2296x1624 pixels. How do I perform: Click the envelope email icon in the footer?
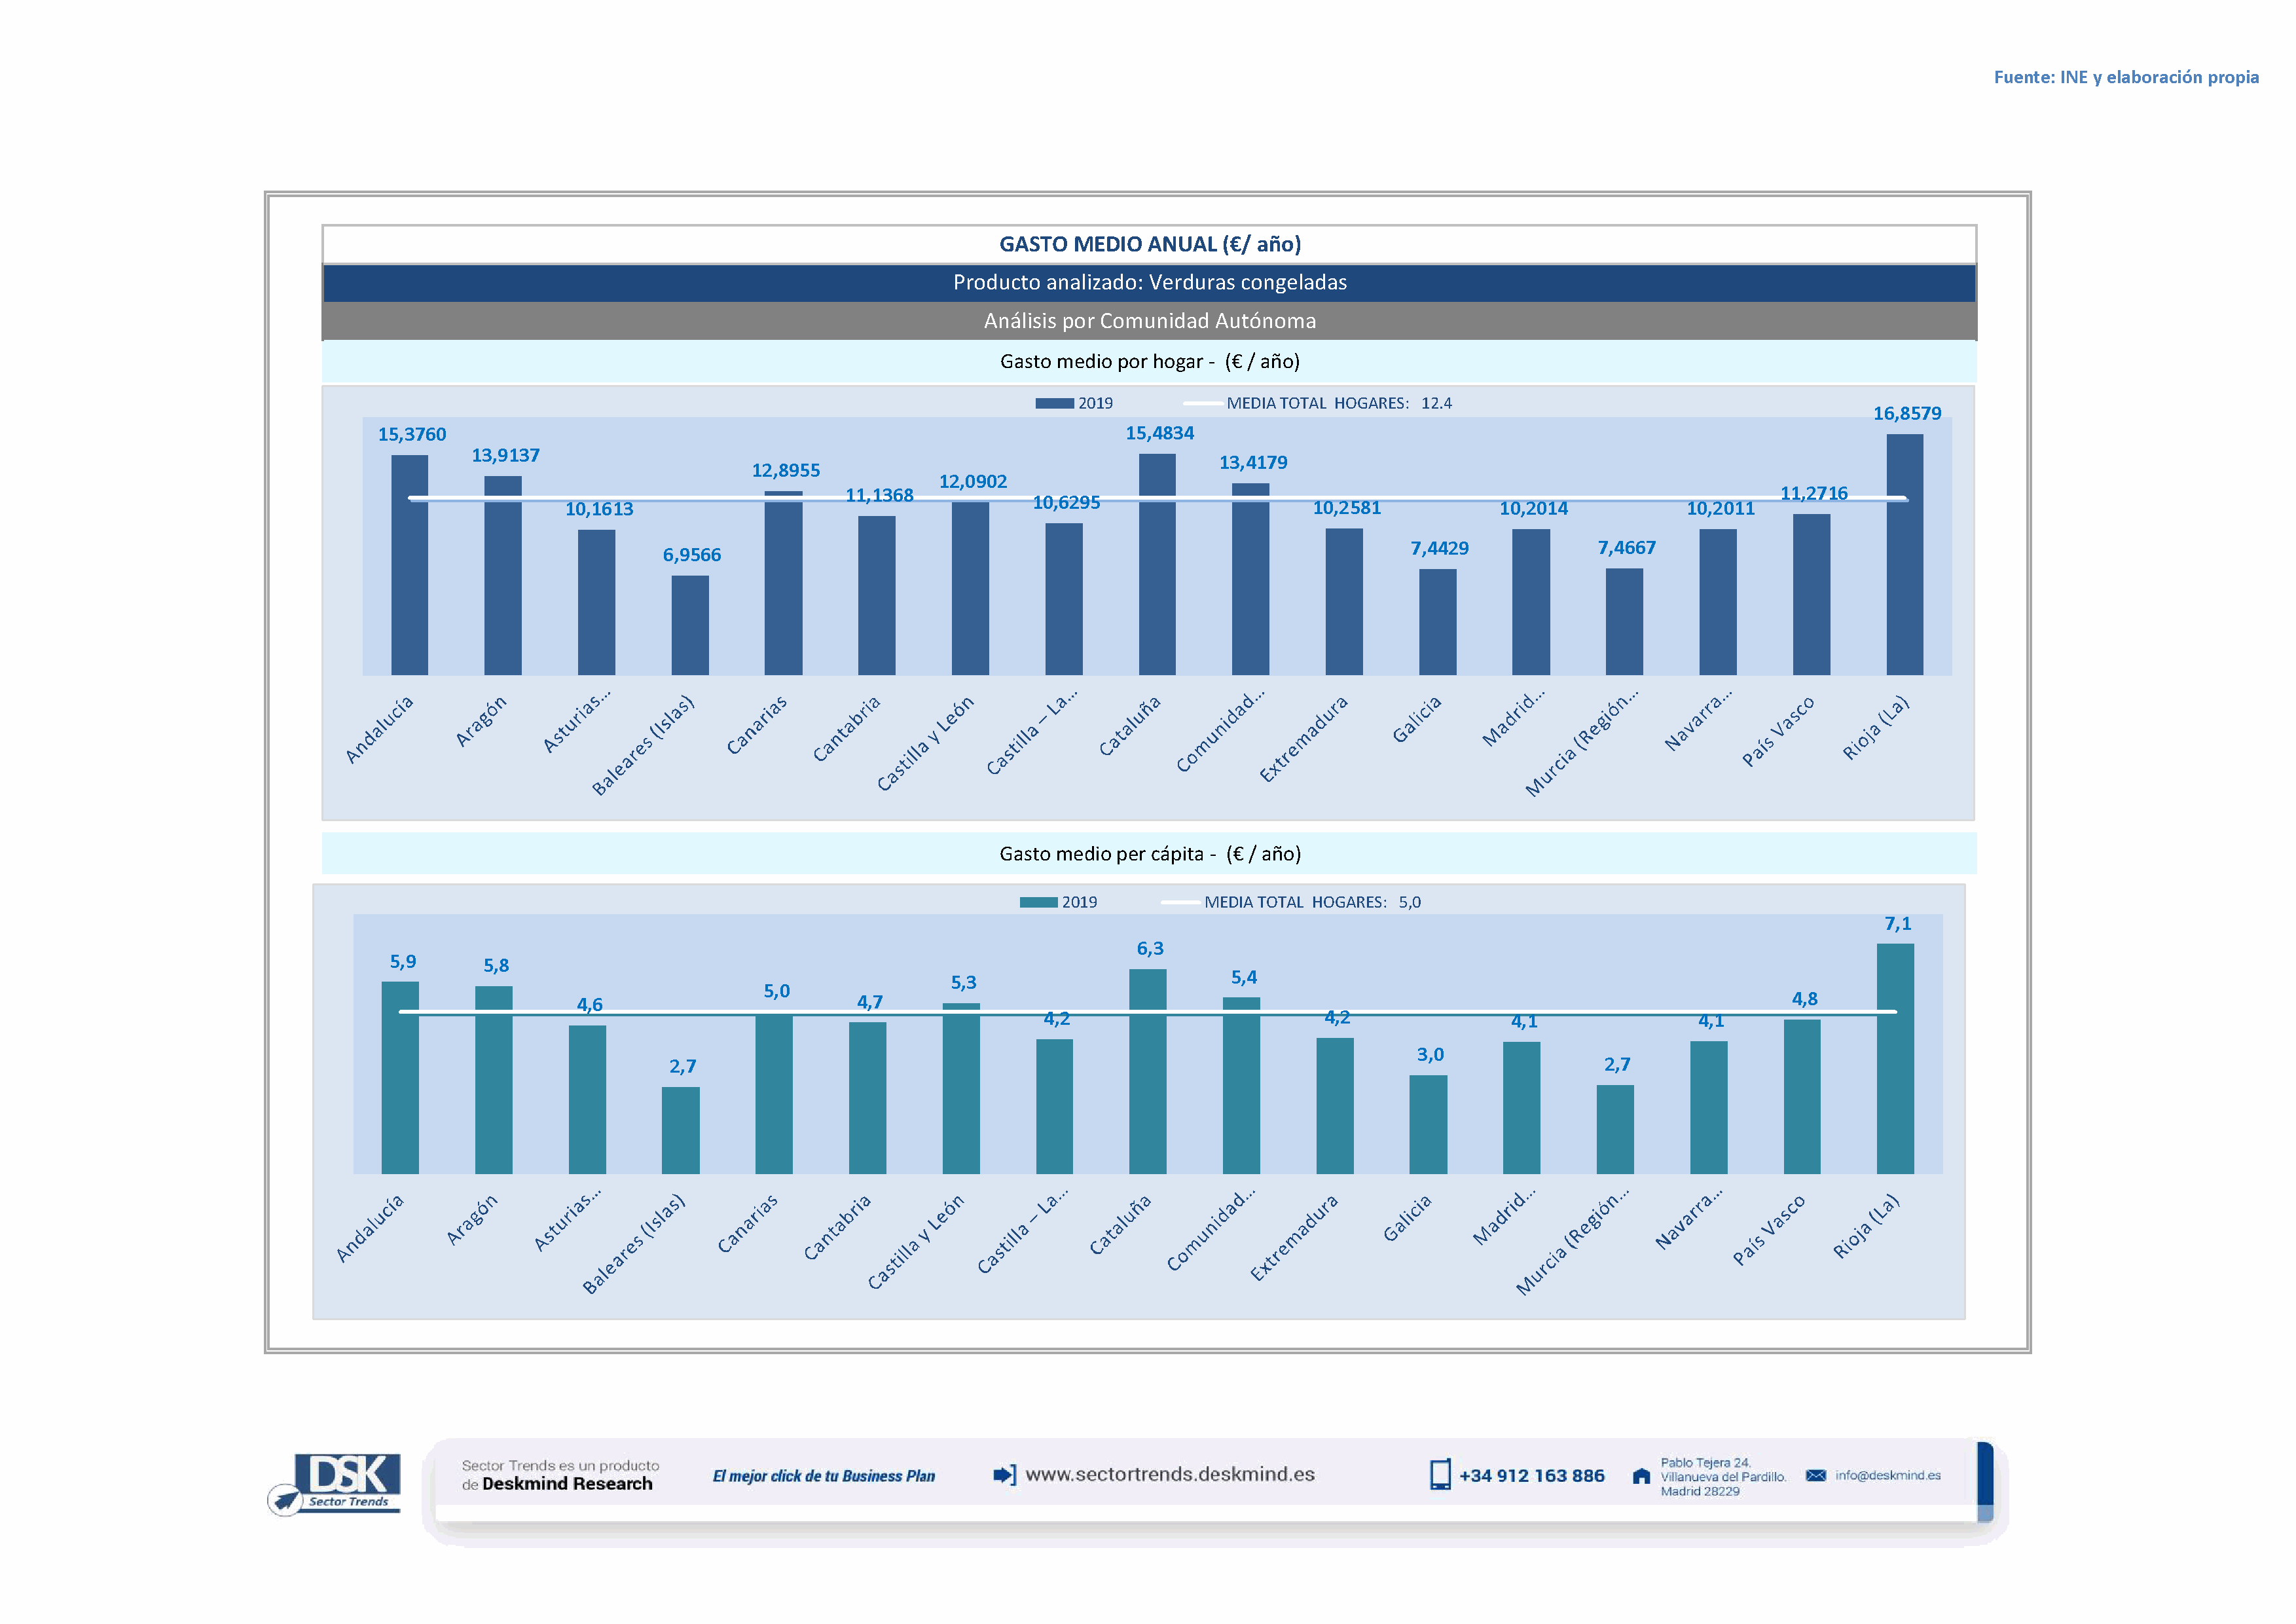(x=1815, y=1475)
